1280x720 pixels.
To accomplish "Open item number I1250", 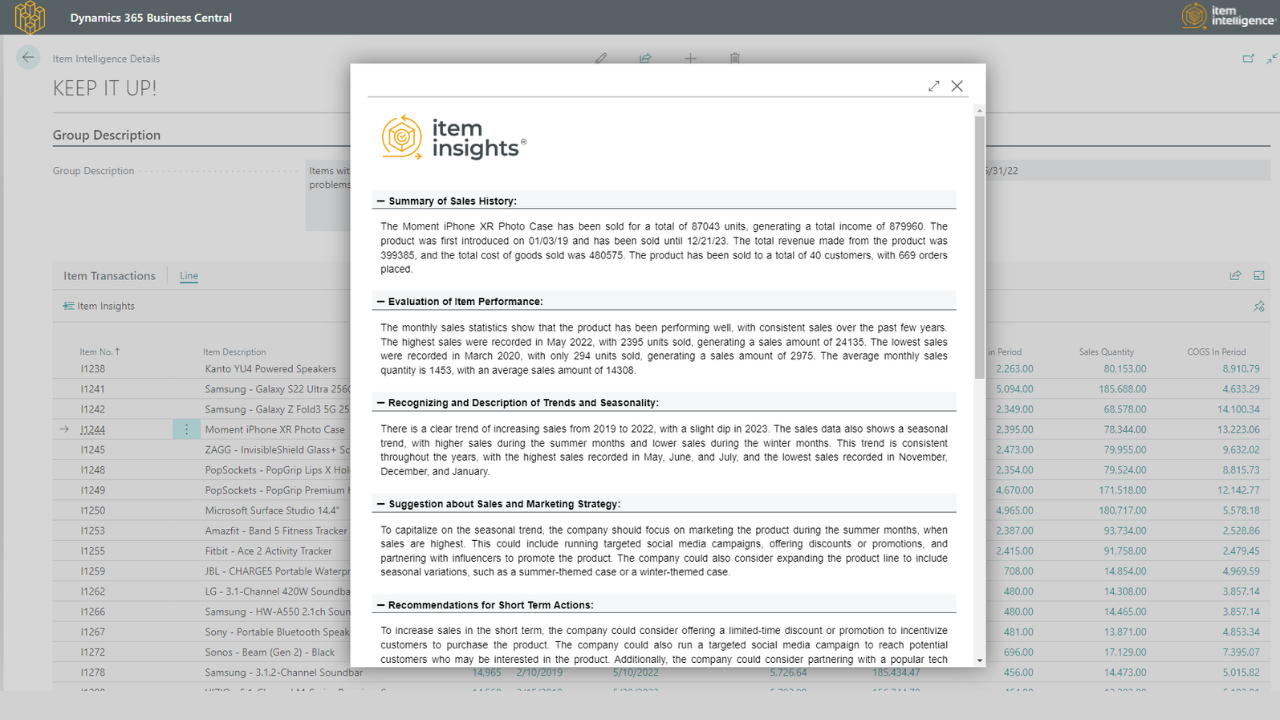I will (x=93, y=511).
